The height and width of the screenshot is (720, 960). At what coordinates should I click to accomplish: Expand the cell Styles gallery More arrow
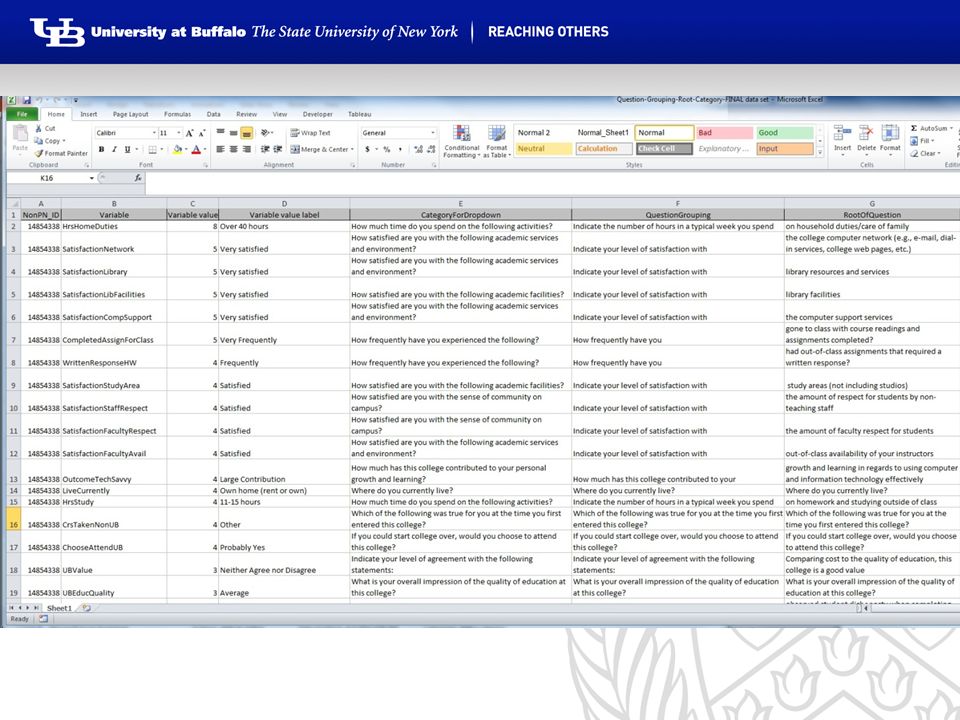click(820, 152)
